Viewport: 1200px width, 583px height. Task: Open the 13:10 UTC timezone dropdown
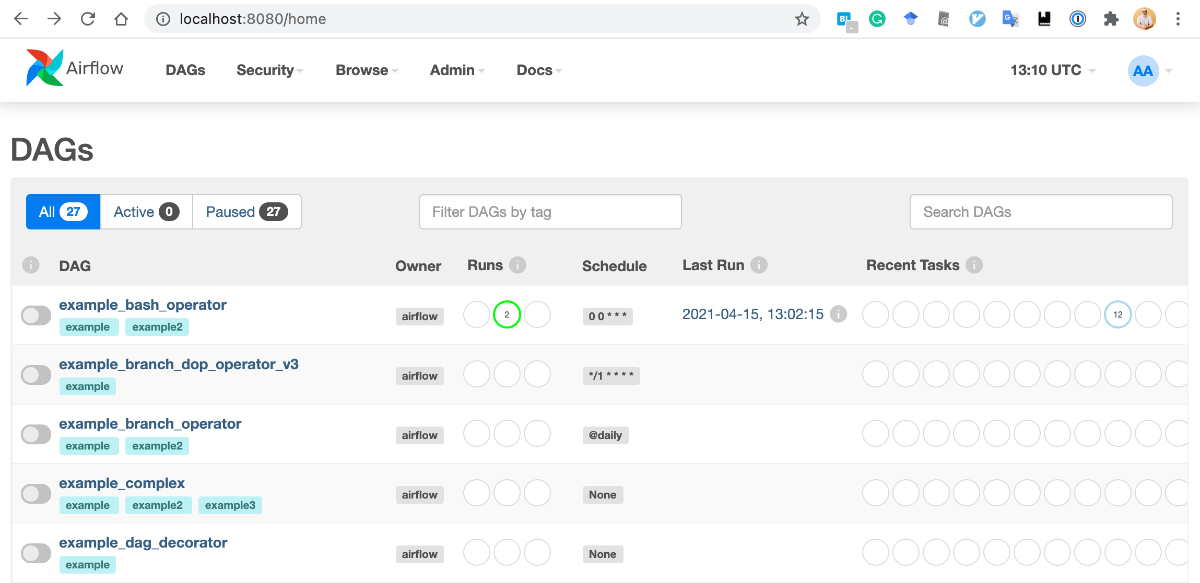pyautogui.click(x=1052, y=70)
